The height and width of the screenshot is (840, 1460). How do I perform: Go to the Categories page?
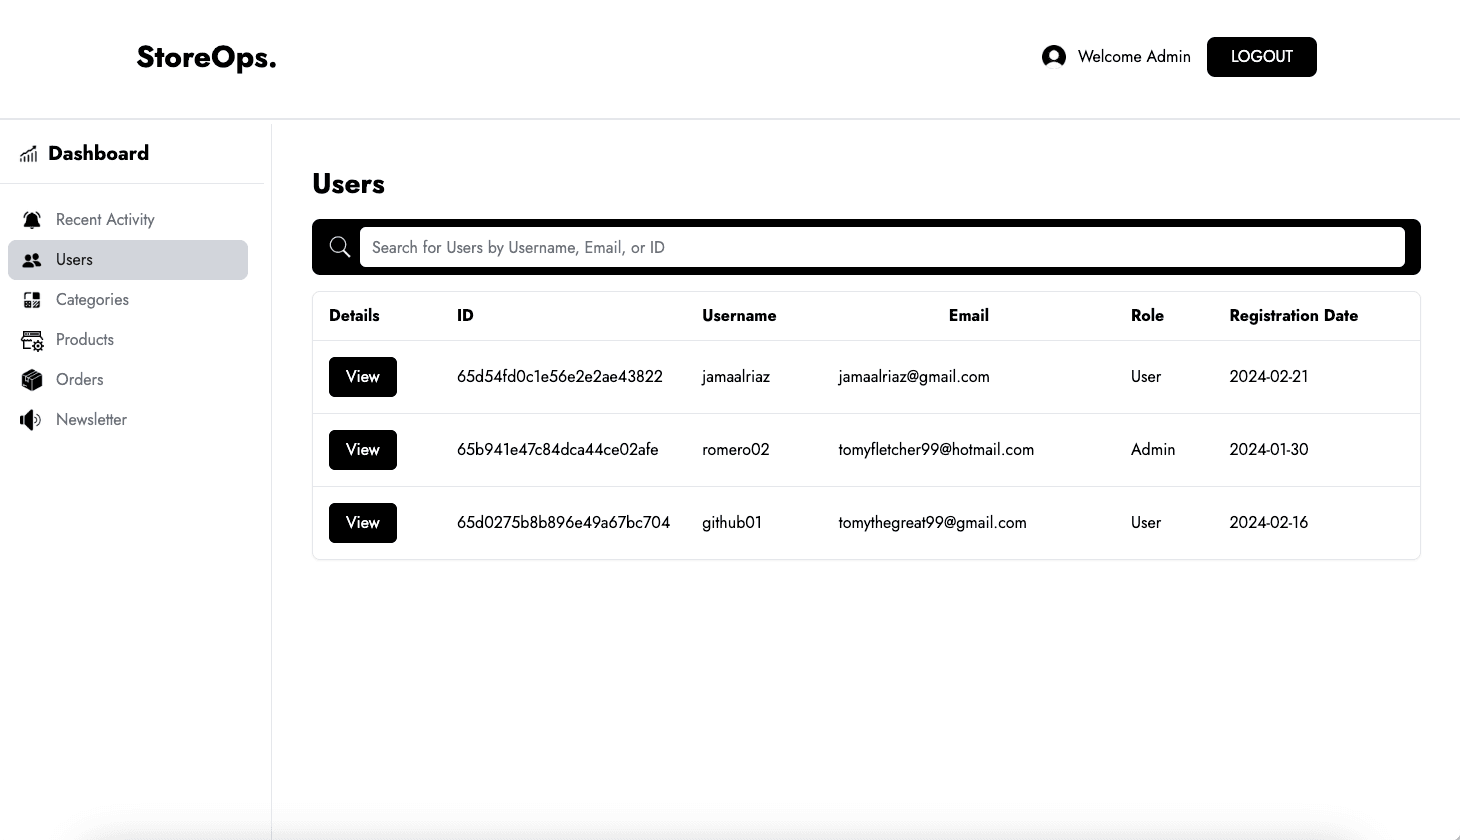[92, 300]
